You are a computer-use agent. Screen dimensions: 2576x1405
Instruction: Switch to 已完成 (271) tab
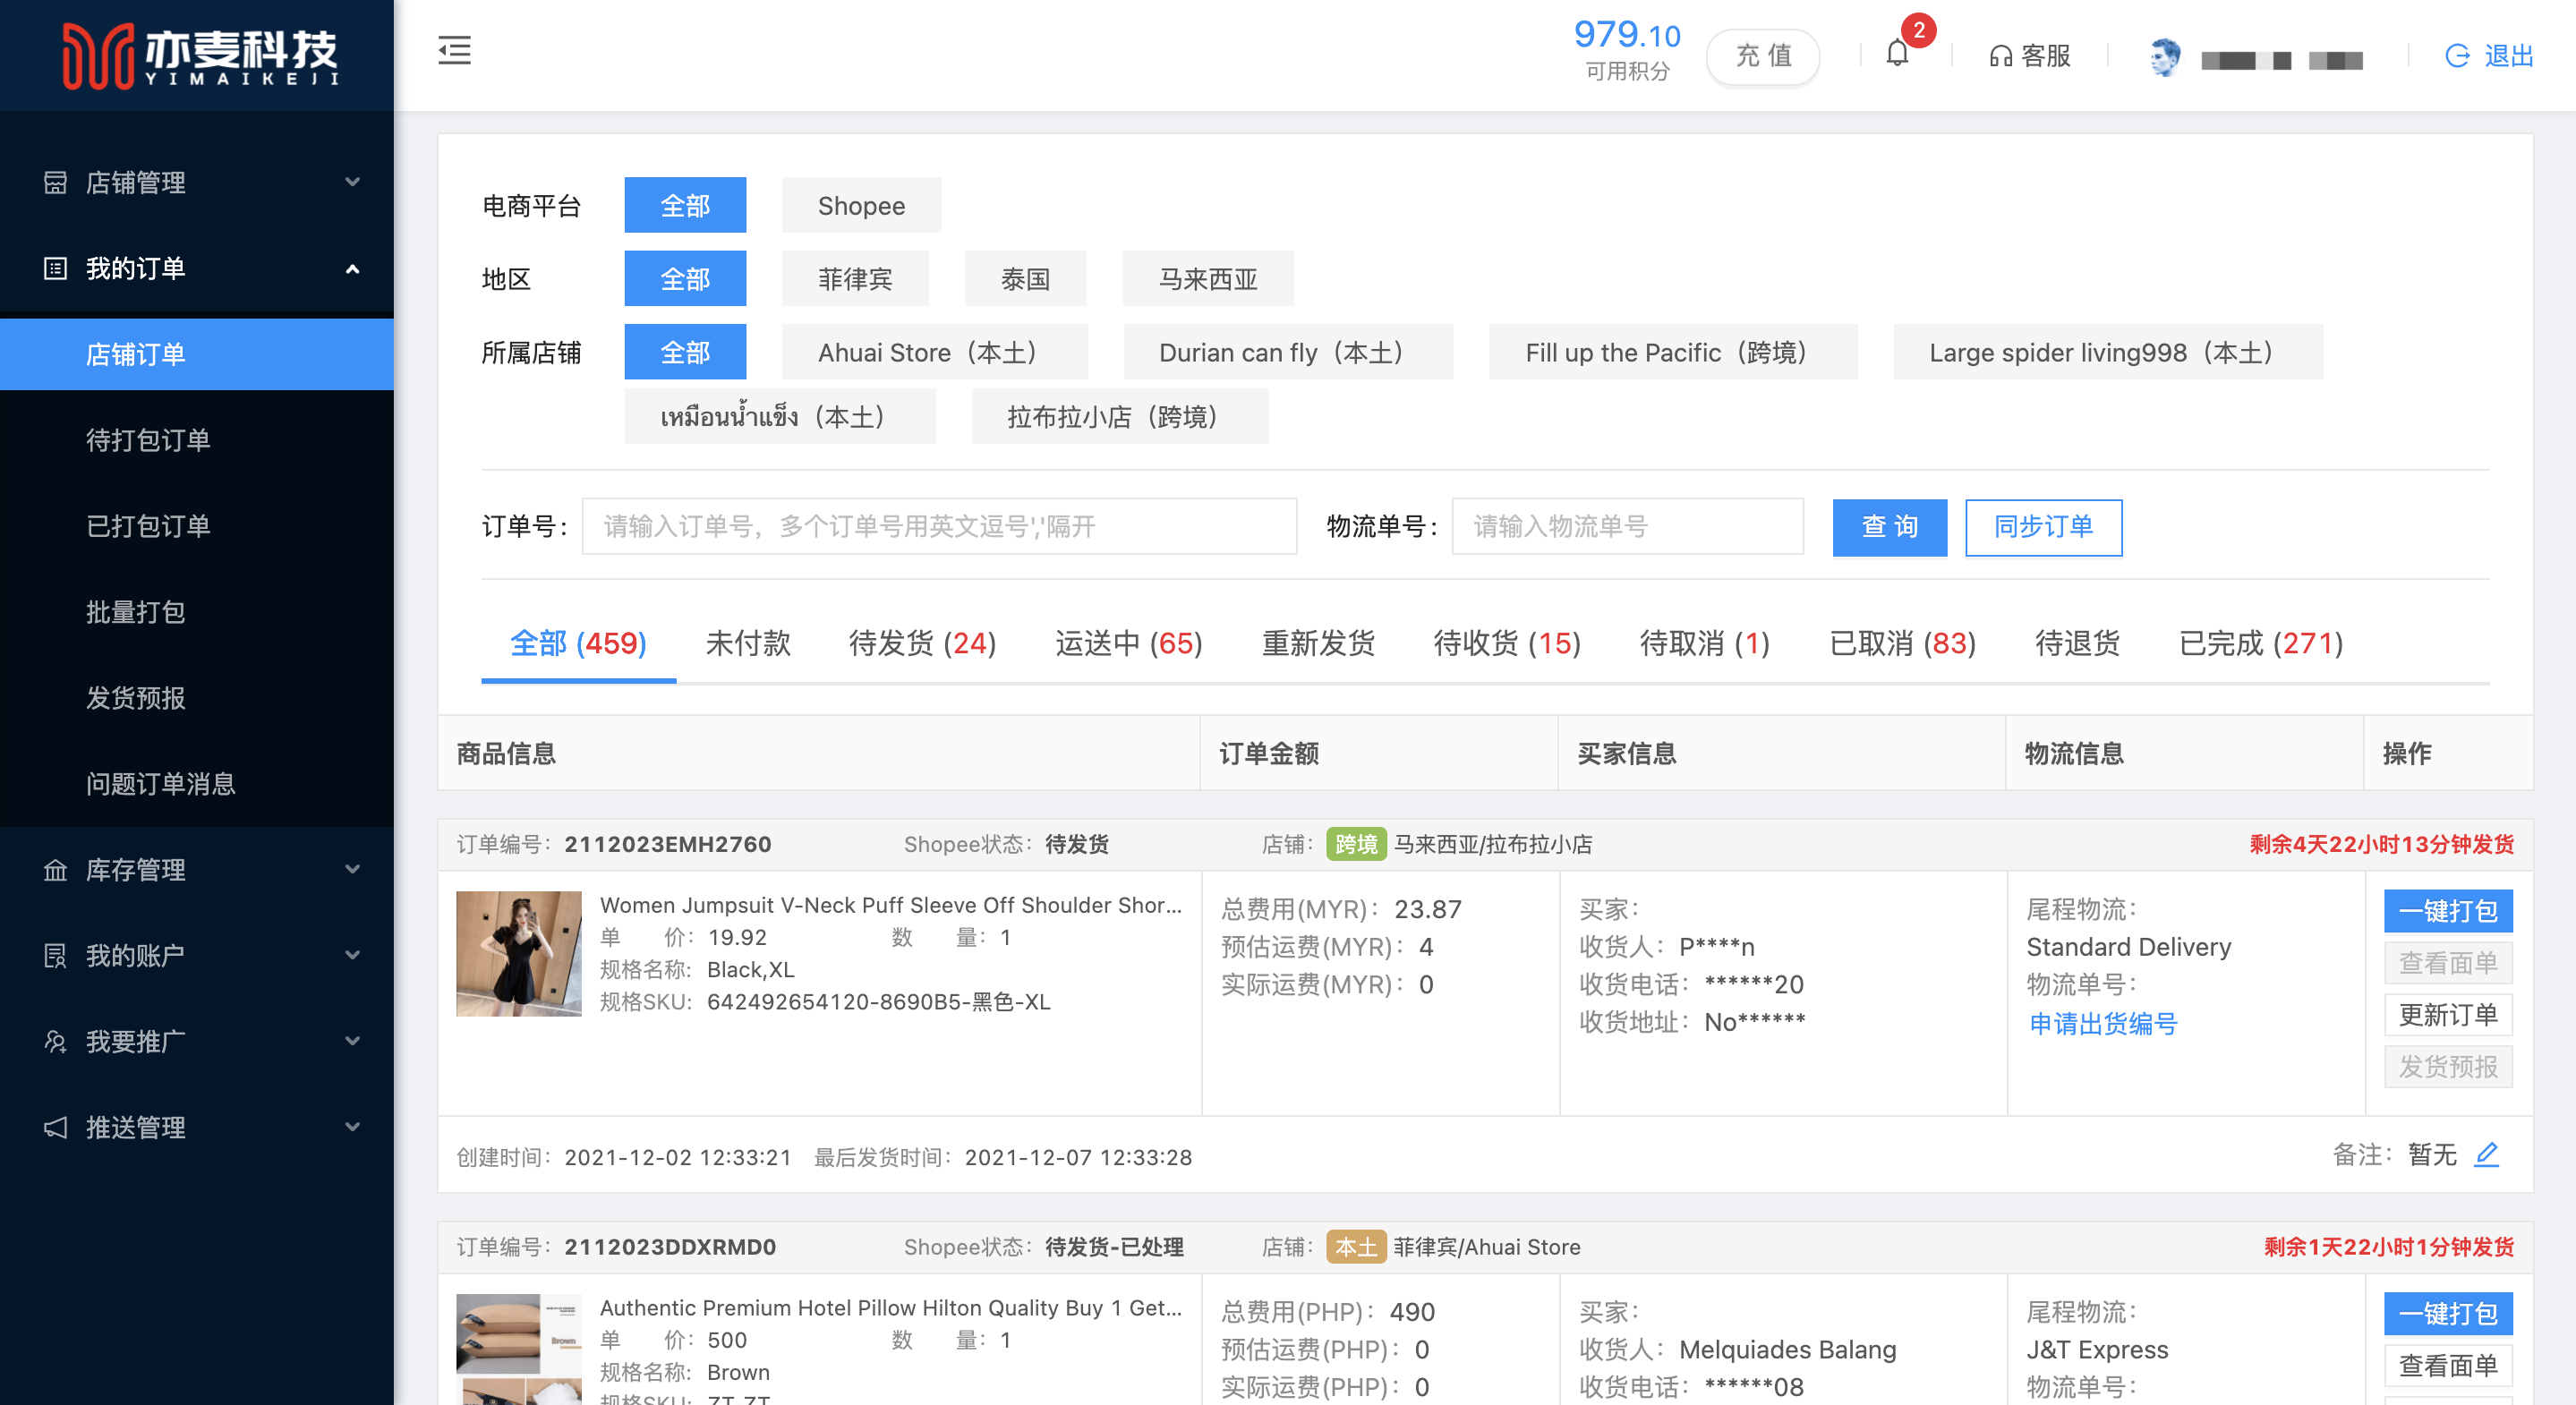(x=2261, y=643)
